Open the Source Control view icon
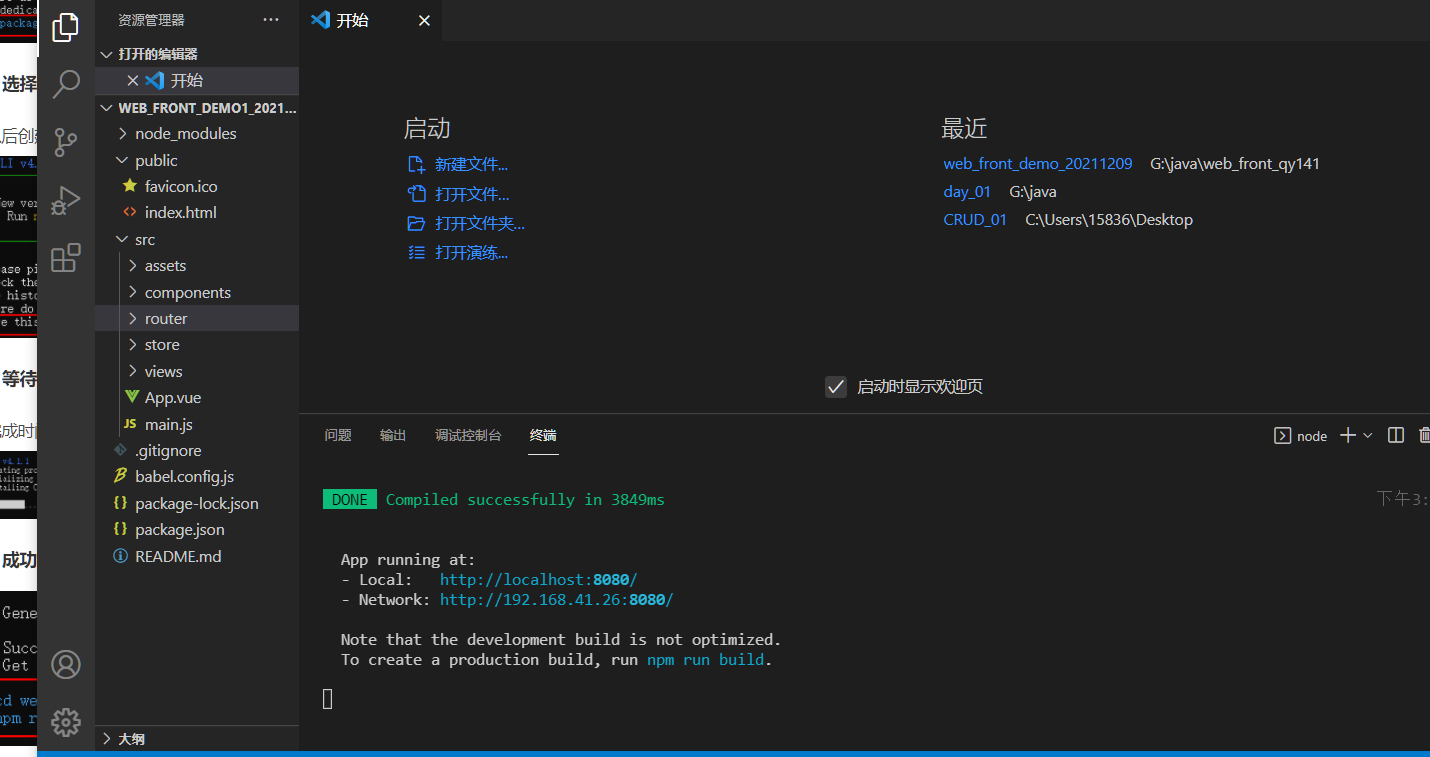This screenshot has height=757, width=1430. 65,142
